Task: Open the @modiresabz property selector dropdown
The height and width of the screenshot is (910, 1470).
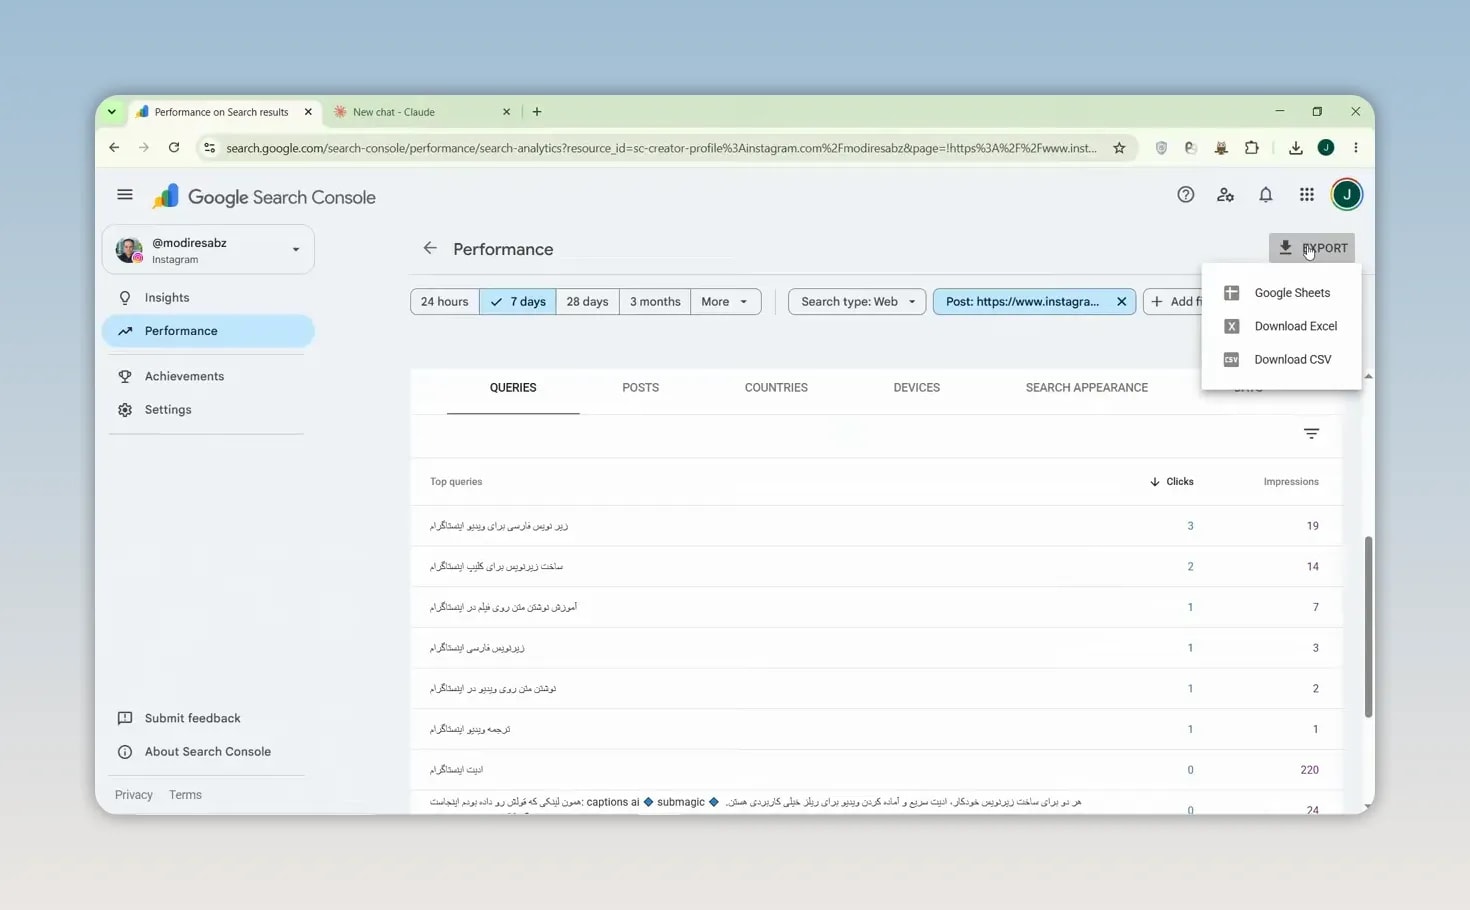Action: coord(208,249)
